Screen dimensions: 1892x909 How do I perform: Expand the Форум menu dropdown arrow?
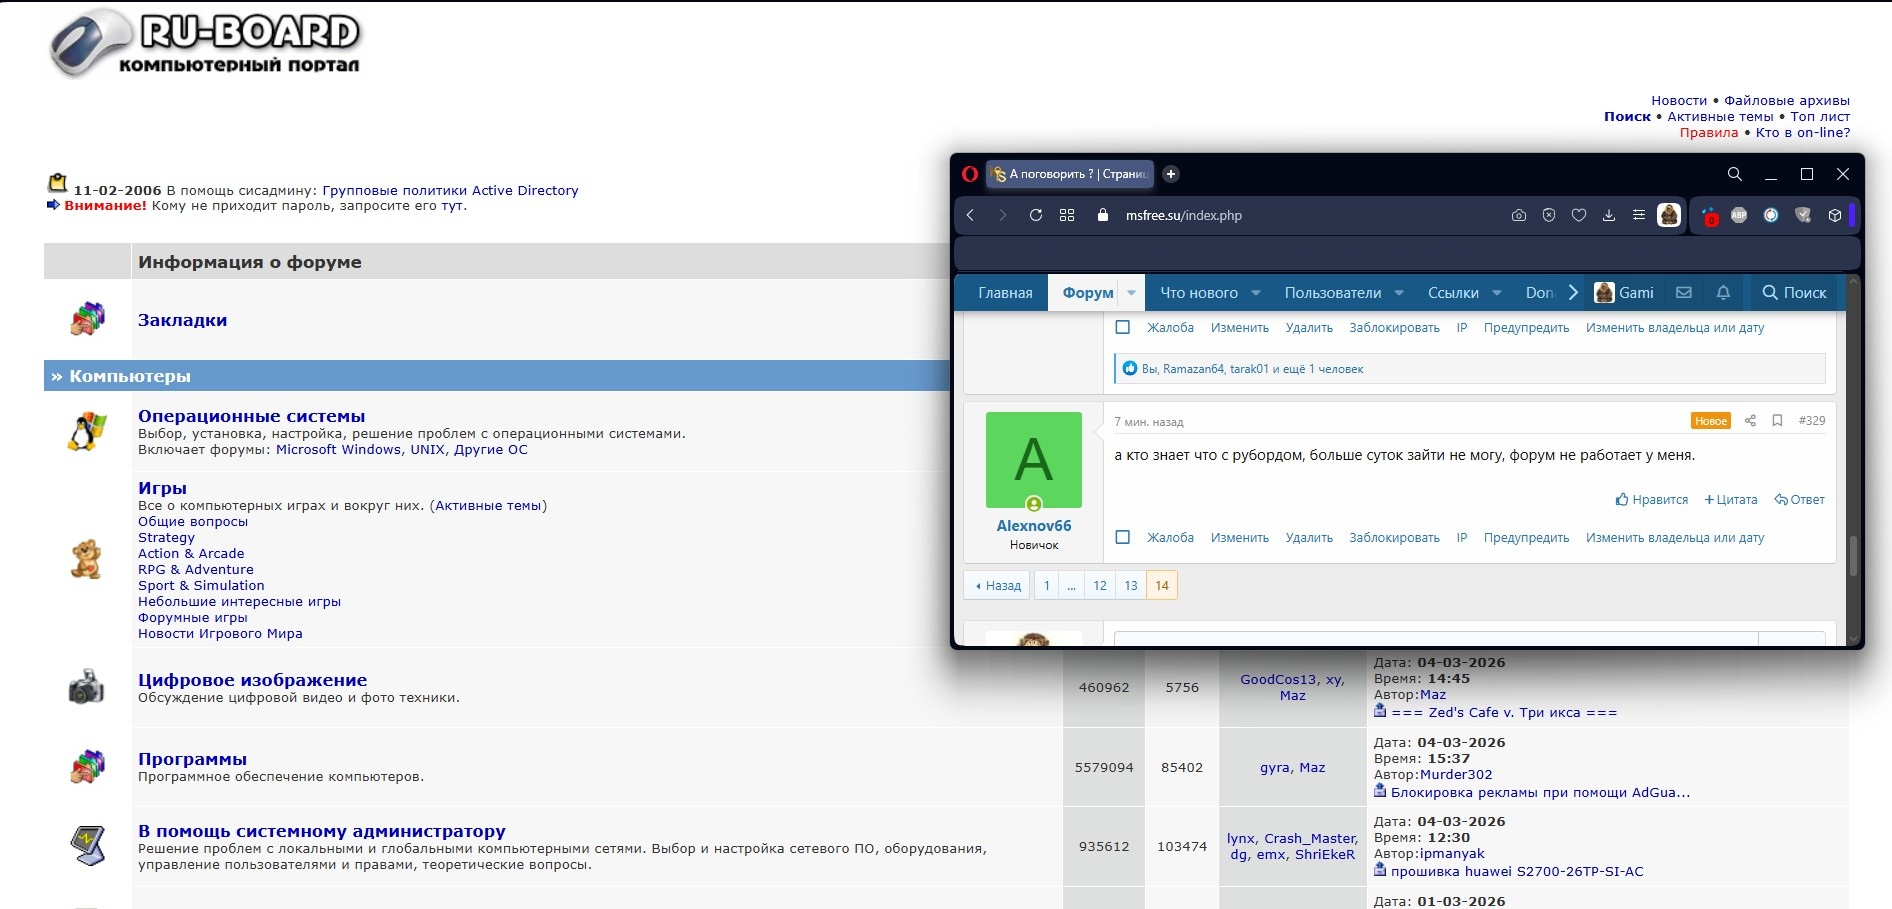click(x=1132, y=293)
